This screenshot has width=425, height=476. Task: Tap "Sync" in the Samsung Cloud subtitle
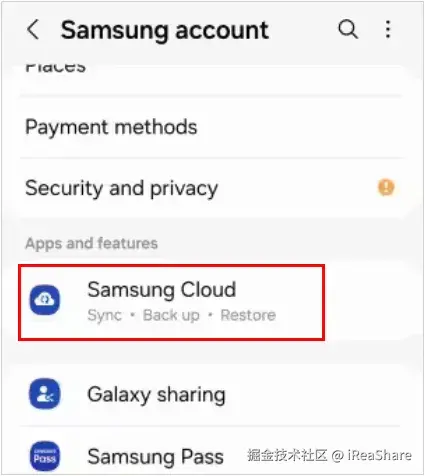click(104, 315)
